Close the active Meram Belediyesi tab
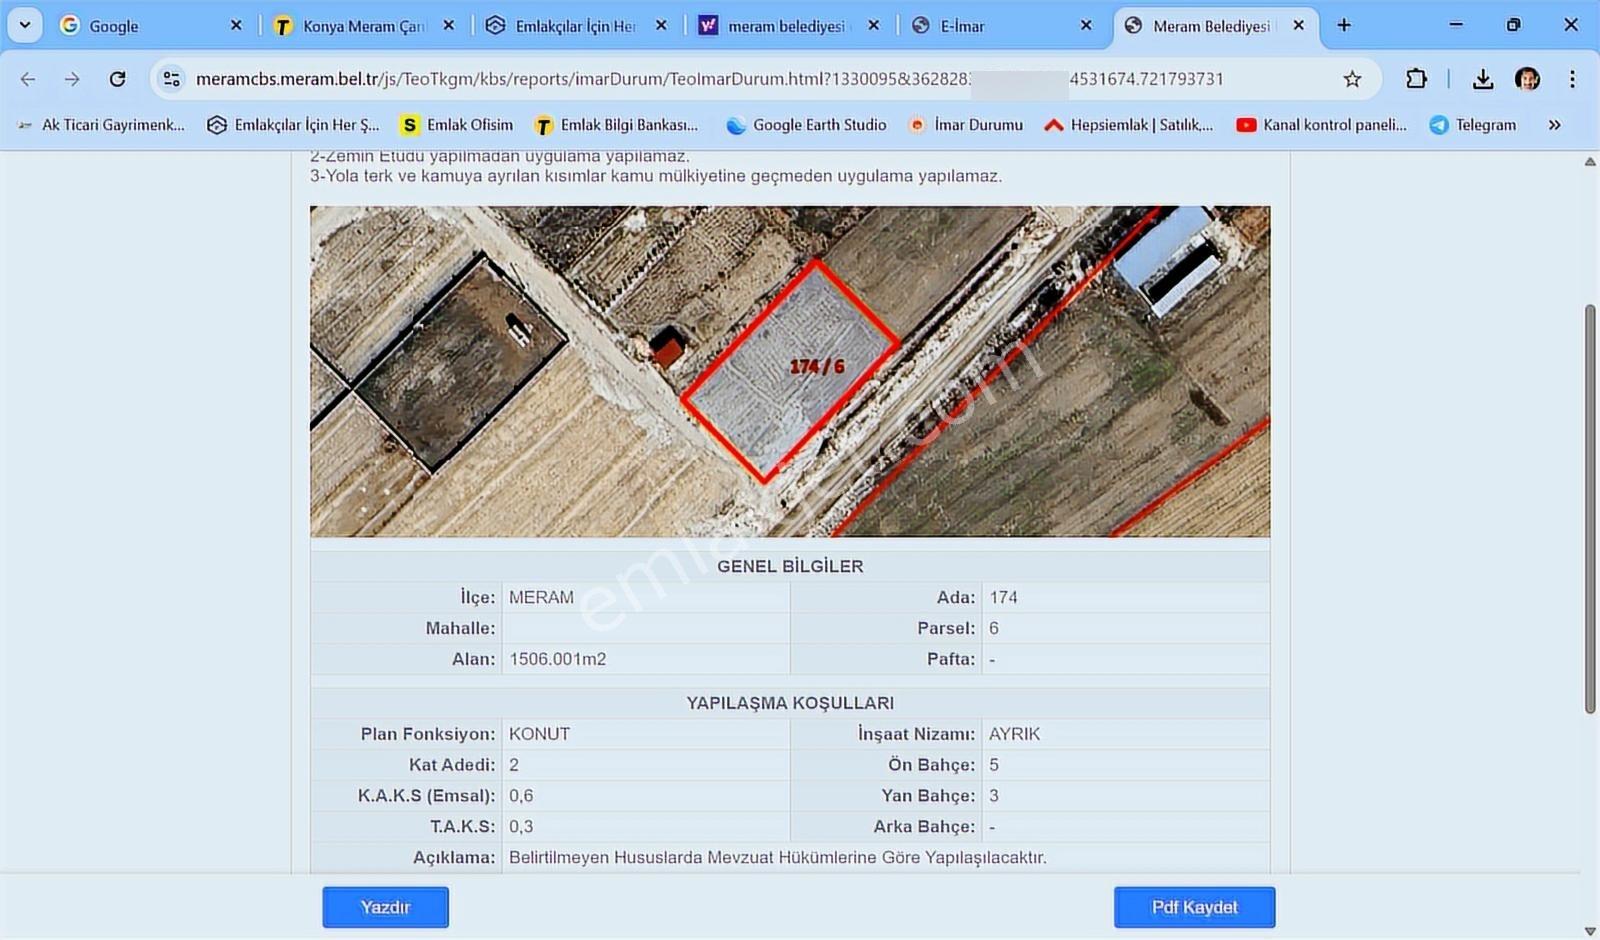1600x940 pixels. click(x=1298, y=26)
